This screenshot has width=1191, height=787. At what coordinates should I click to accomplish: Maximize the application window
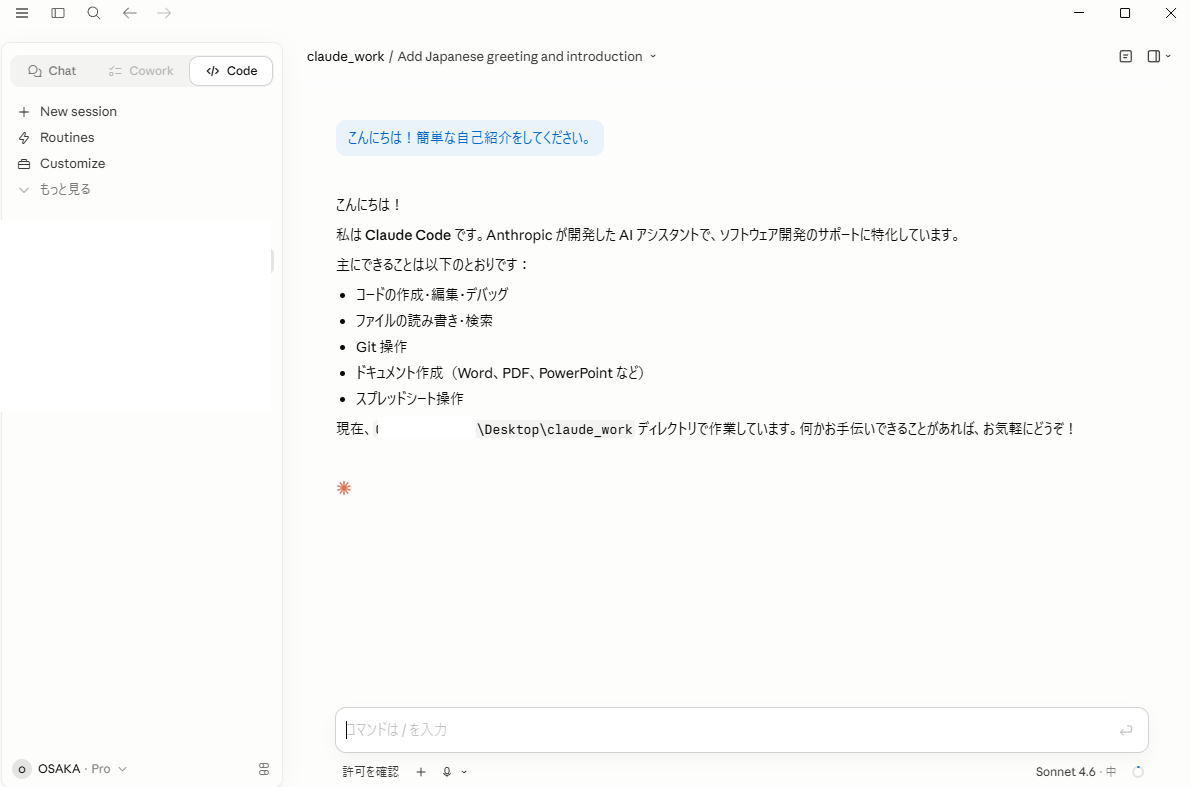coord(1125,13)
